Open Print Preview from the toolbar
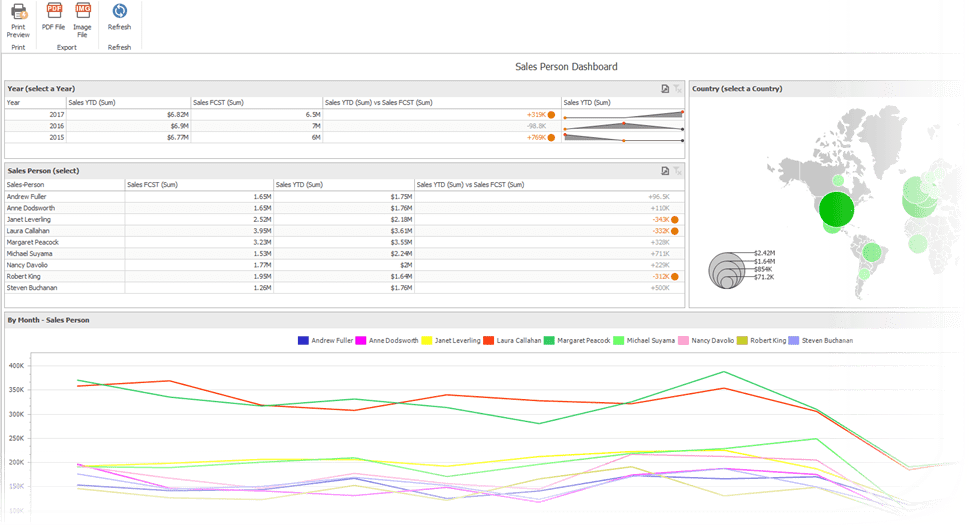Image resolution: width=974 pixels, height=530 pixels. (x=18, y=21)
